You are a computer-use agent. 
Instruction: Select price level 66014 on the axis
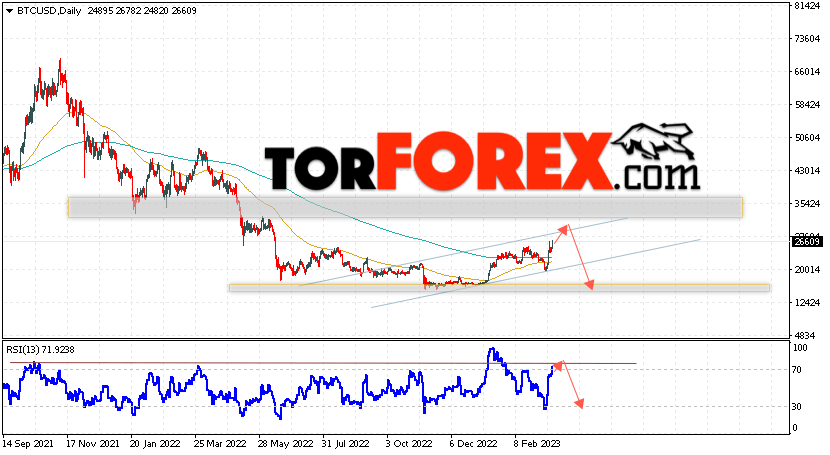coord(807,71)
